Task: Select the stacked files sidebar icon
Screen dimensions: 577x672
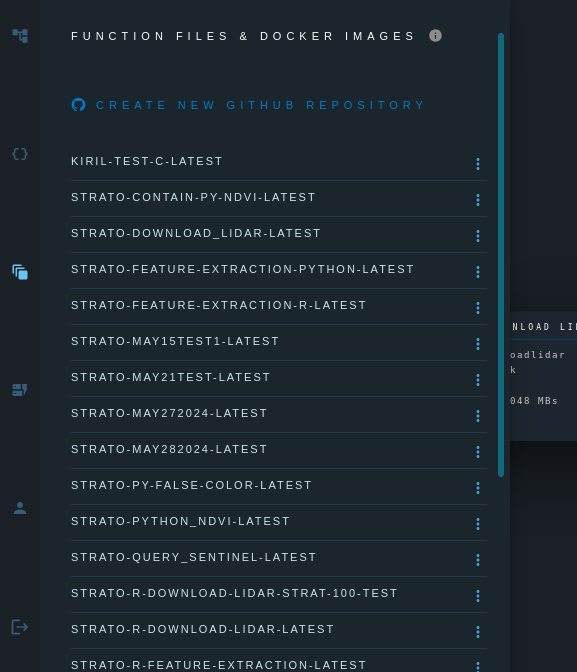Action: [20, 272]
